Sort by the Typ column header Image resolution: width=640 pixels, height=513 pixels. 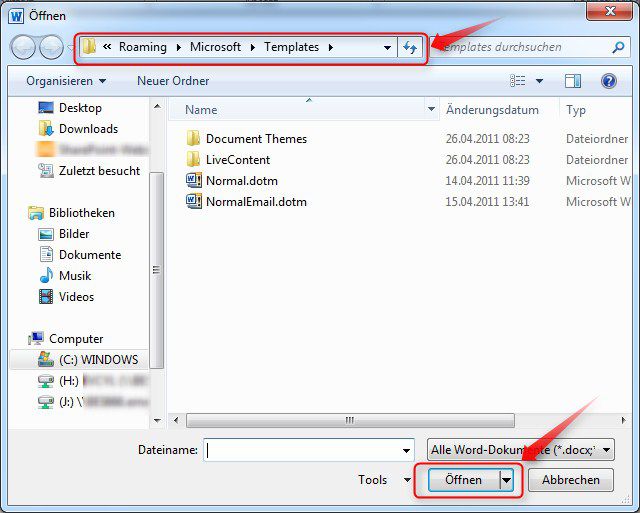coord(576,110)
